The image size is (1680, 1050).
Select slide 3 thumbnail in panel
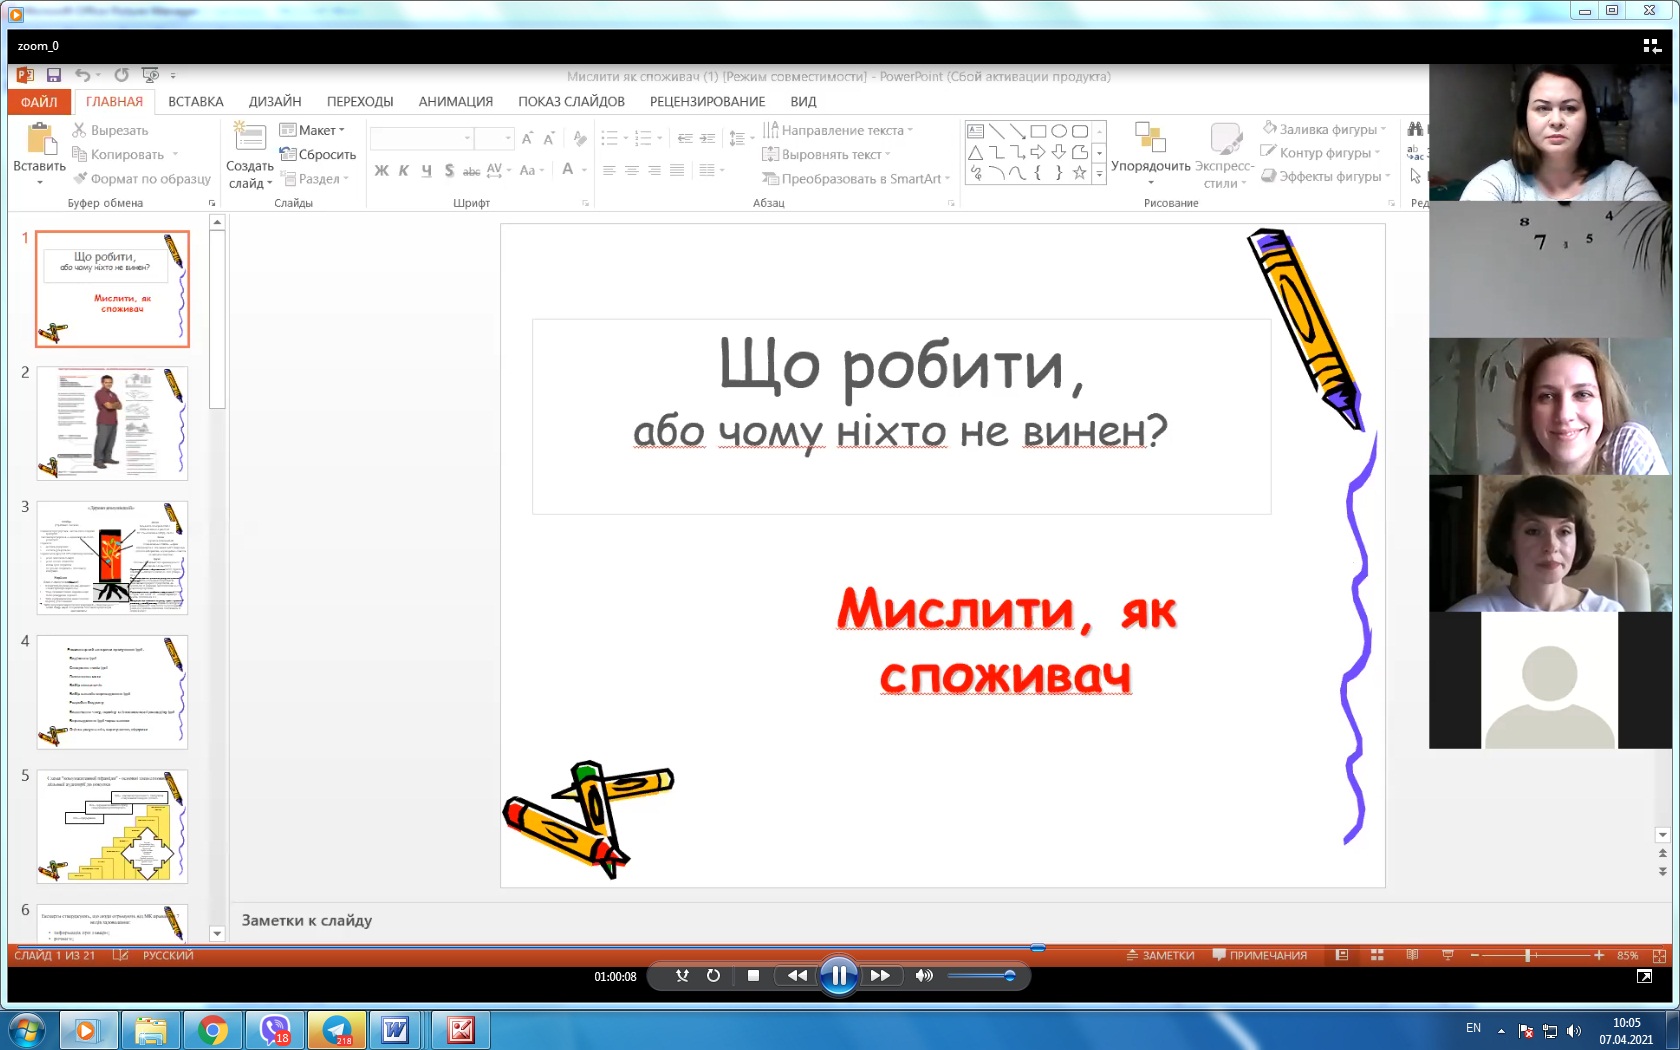[x=112, y=557]
